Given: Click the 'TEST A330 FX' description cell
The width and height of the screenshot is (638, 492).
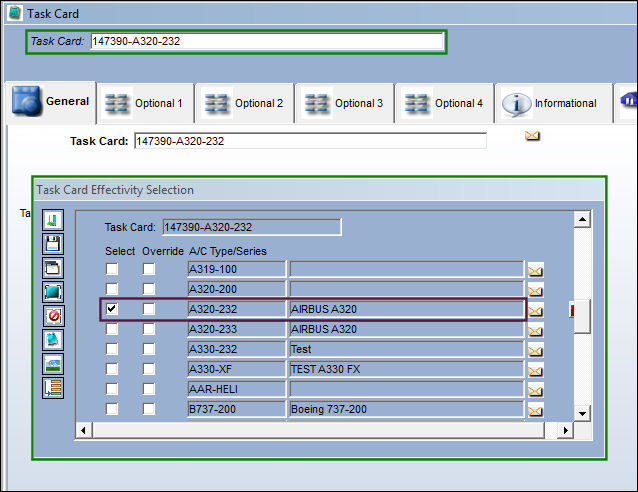Looking at the screenshot, I should point(406,369).
